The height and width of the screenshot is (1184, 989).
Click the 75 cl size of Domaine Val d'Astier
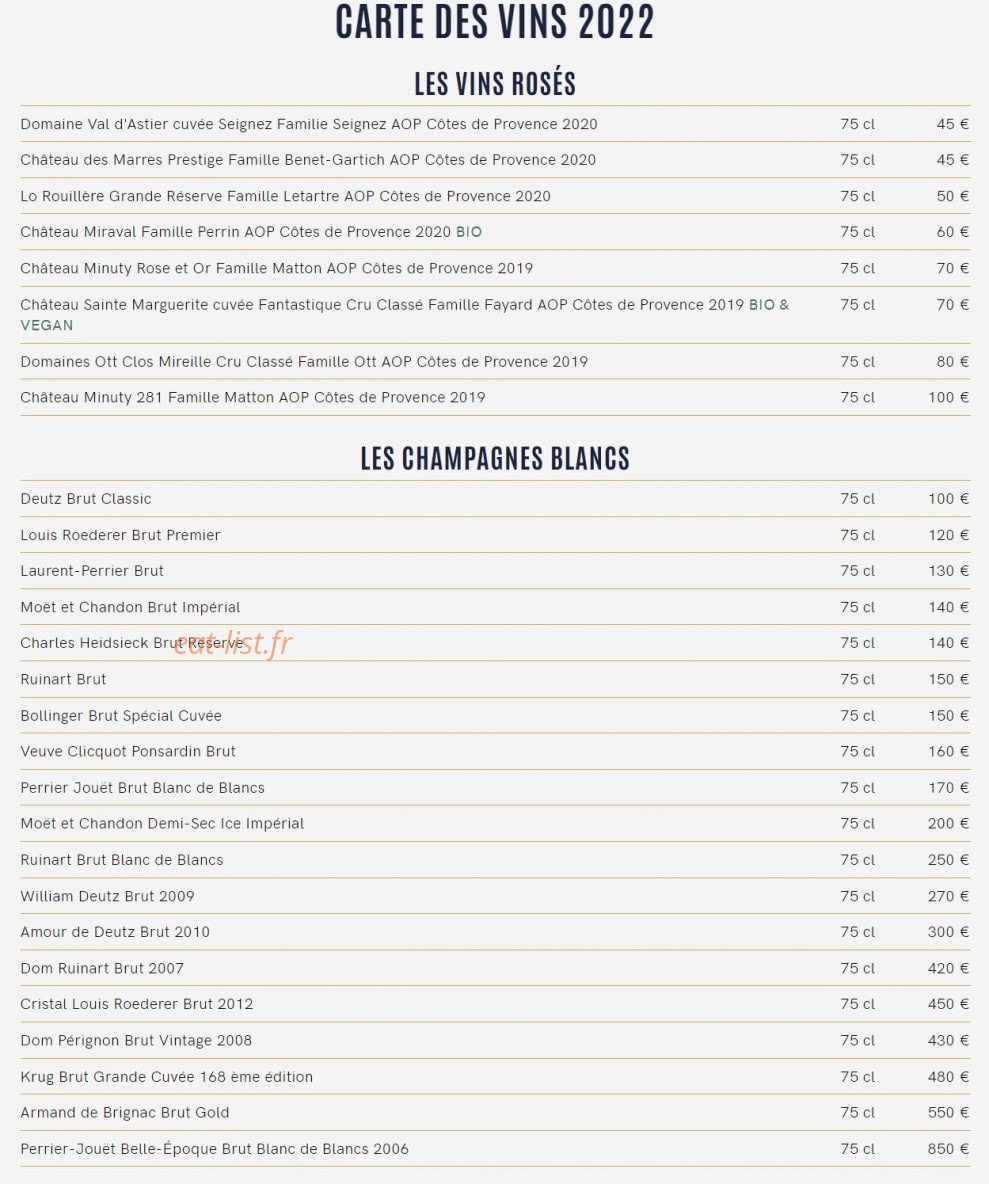coord(858,124)
